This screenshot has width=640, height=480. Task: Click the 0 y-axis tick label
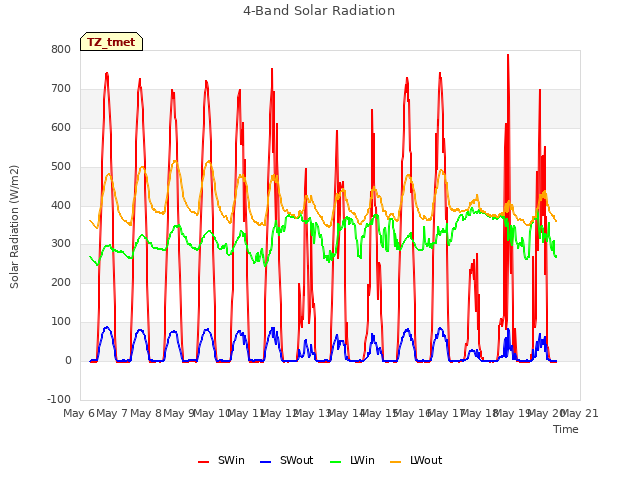click(x=68, y=360)
